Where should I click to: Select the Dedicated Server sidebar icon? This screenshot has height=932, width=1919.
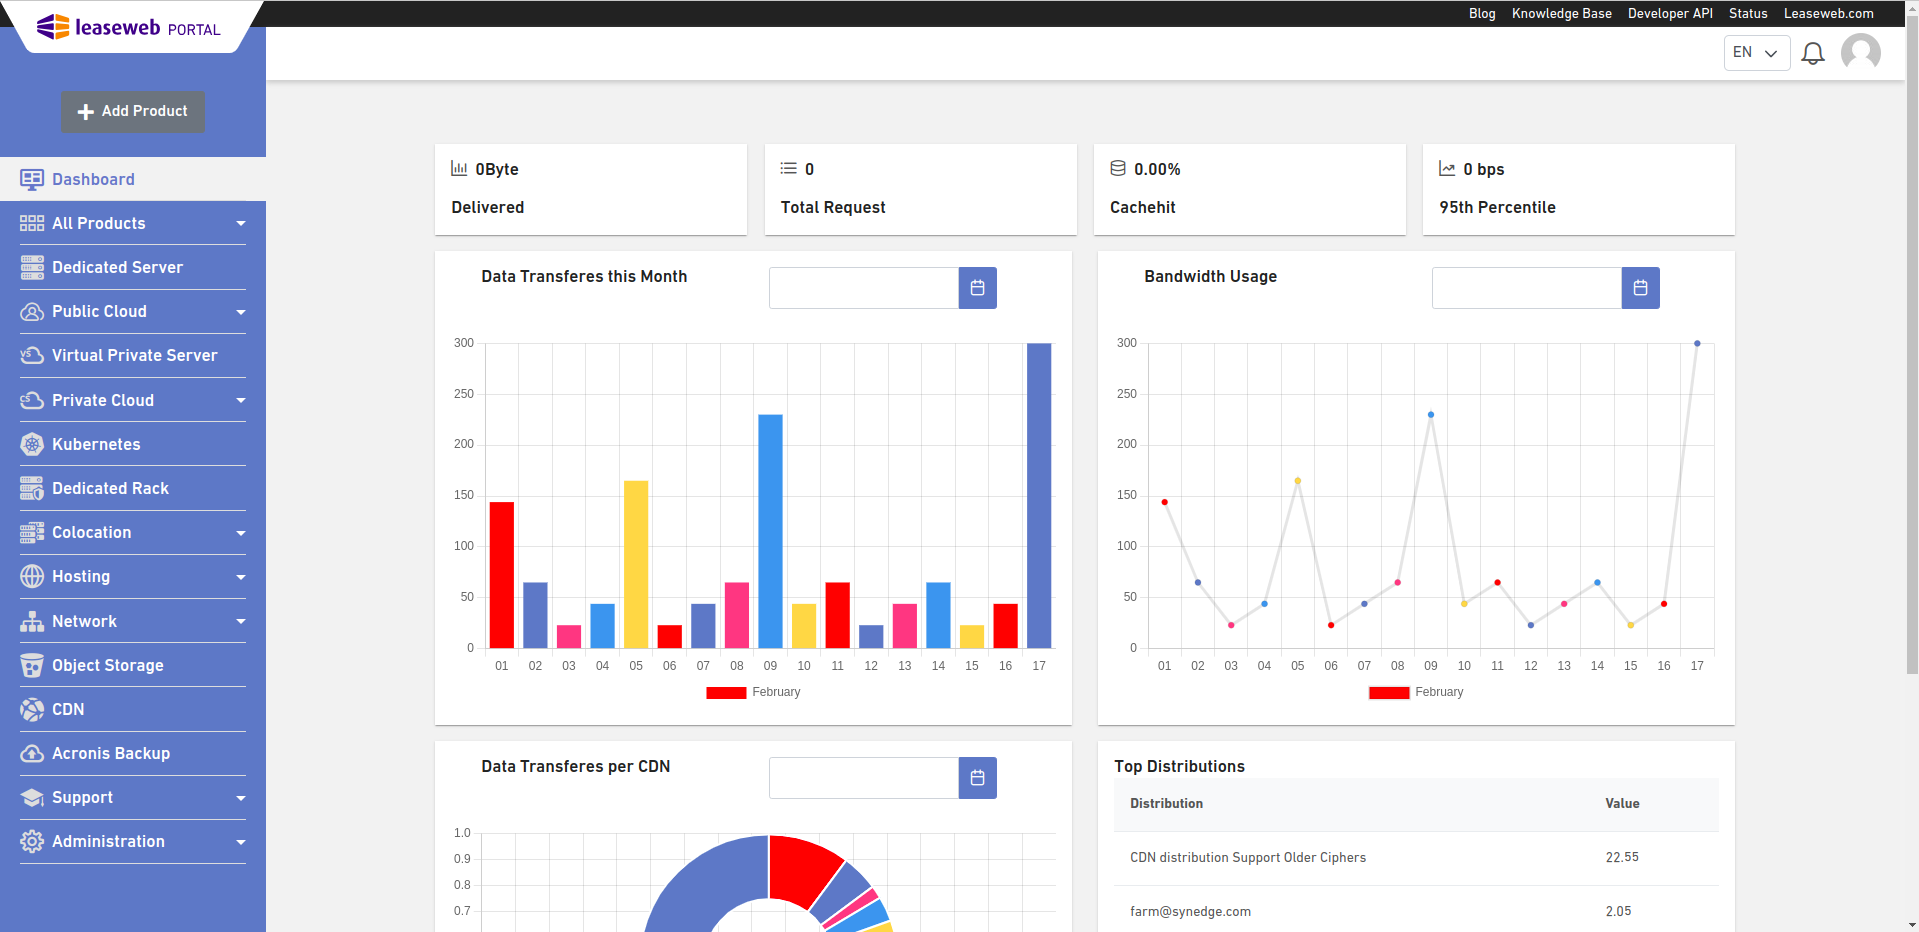[31, 267]
